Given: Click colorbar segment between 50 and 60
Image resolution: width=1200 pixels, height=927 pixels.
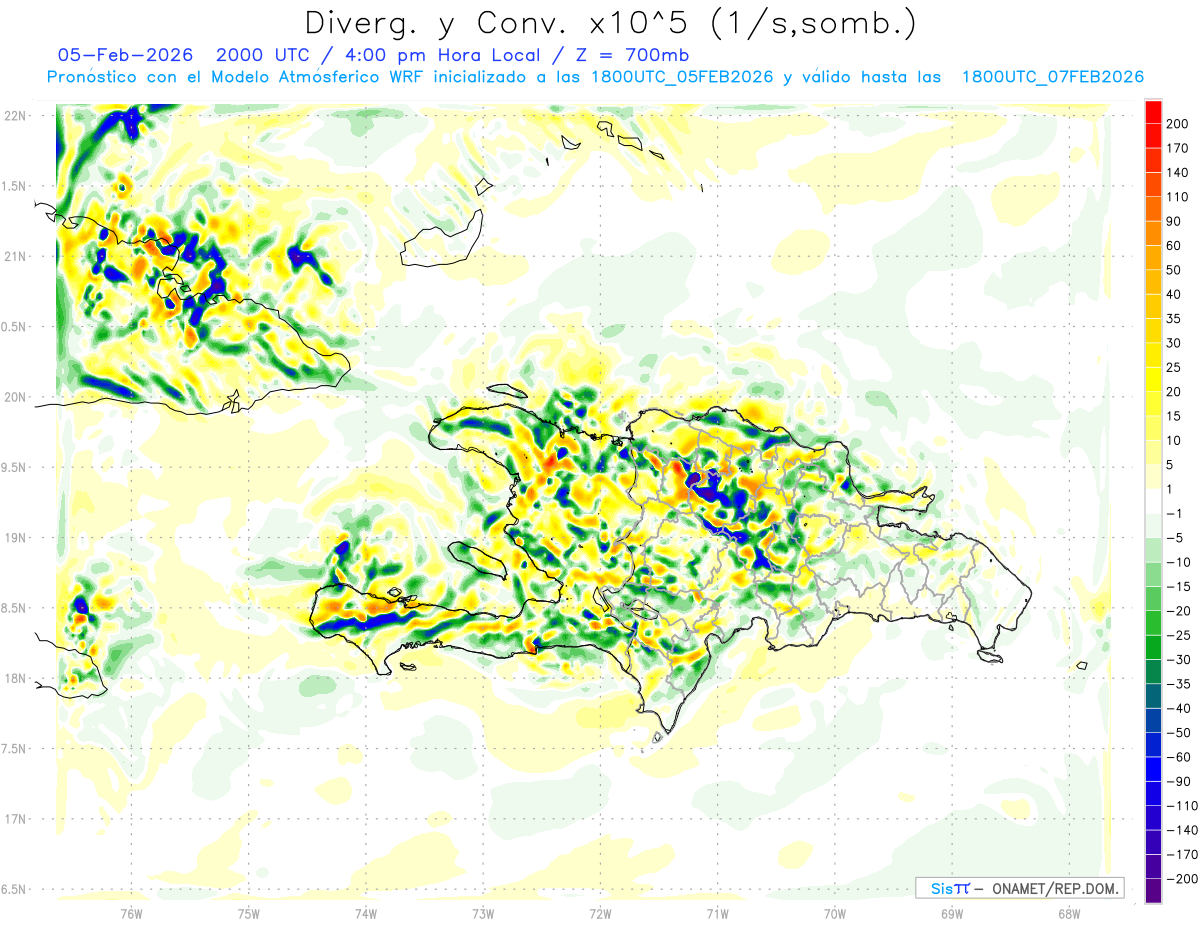Looking at the screenshot, I should click(1153, 258).
